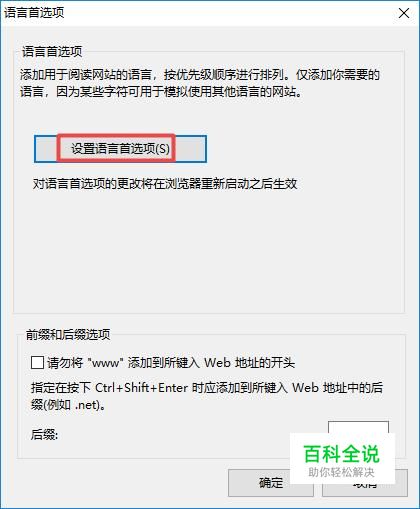420x509 pixels.
Task: Click the 设置语言首选项(S) button
Action: click(120, 149)
